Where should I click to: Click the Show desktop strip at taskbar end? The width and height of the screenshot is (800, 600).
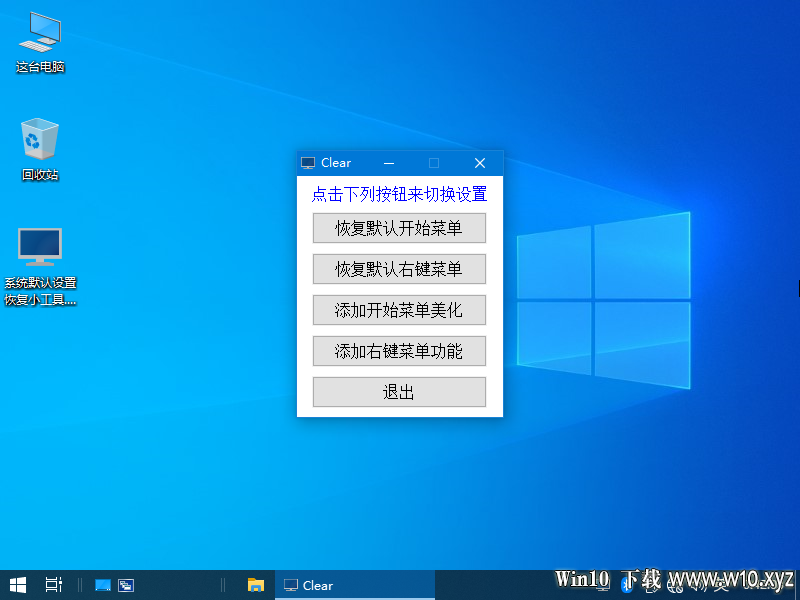pyautogui.click(x=798, y=585)
